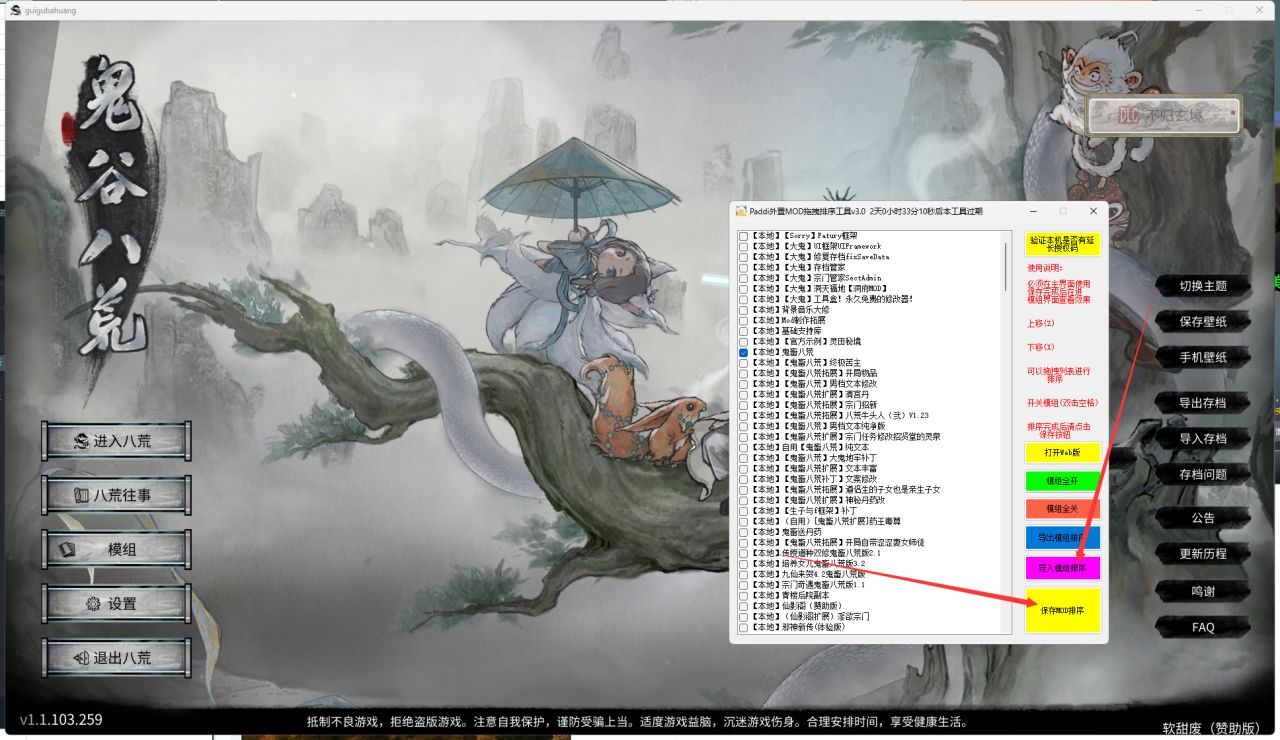Open the 公告 announcements

point(1203,518)
